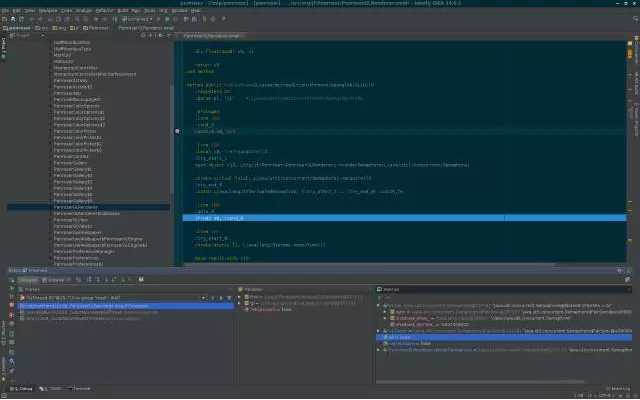Click the Resume Program icon

click(x=11, y=289)
